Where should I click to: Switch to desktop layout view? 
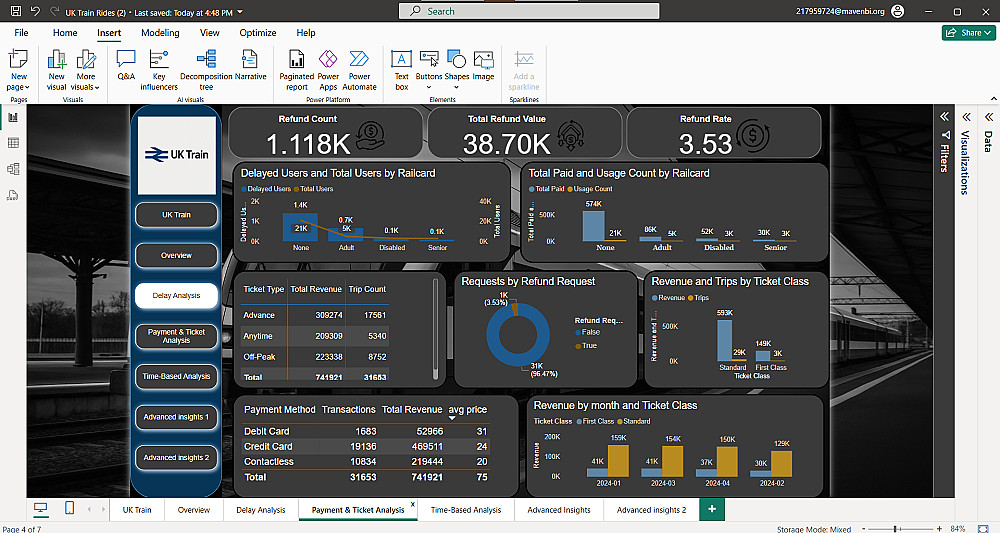click(41, 509)
